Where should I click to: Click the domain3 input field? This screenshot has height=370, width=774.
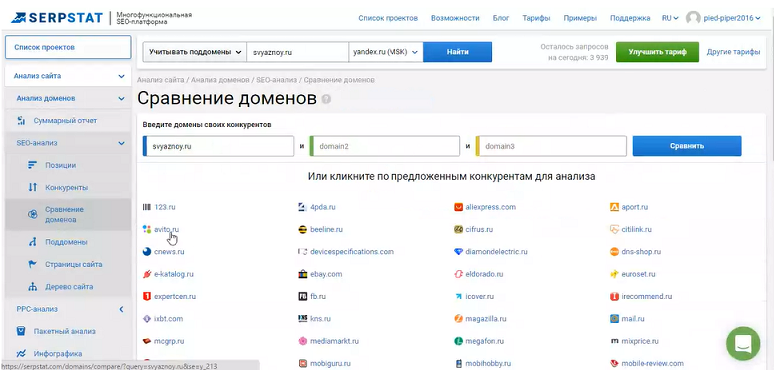(551, 146)
